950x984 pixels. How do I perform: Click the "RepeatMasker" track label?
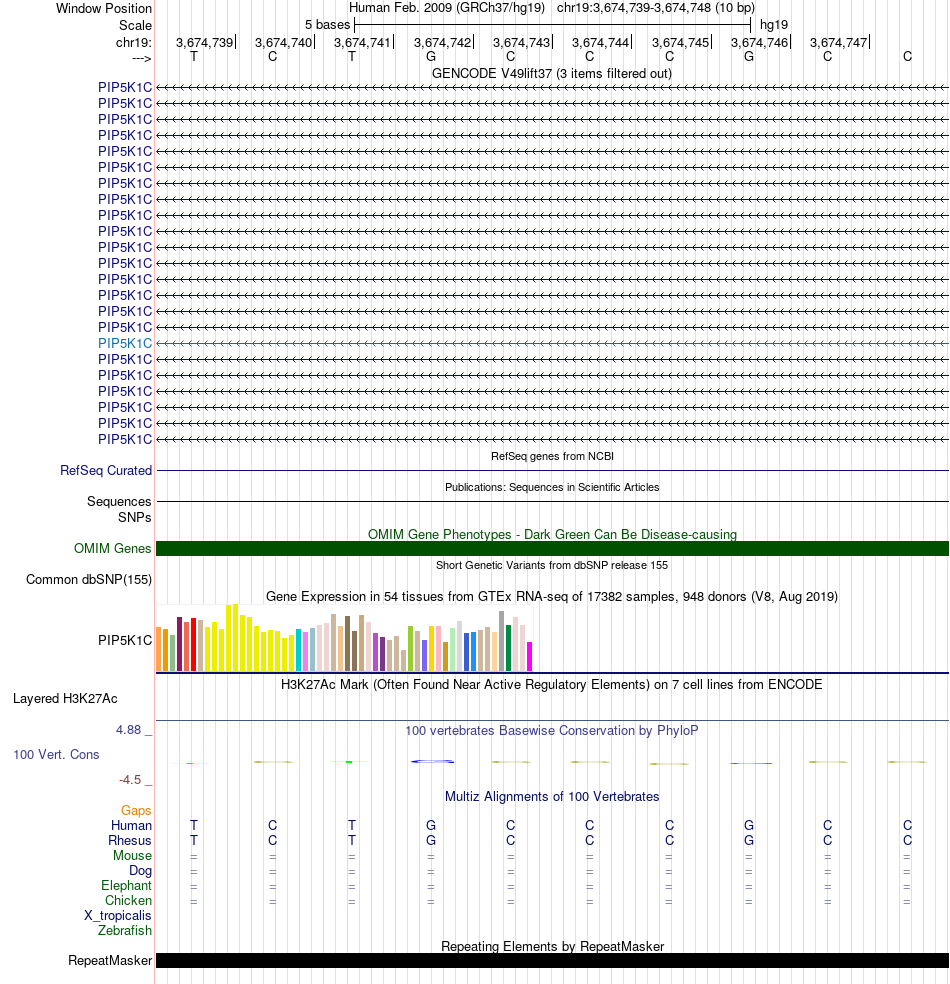pos(110,961)
